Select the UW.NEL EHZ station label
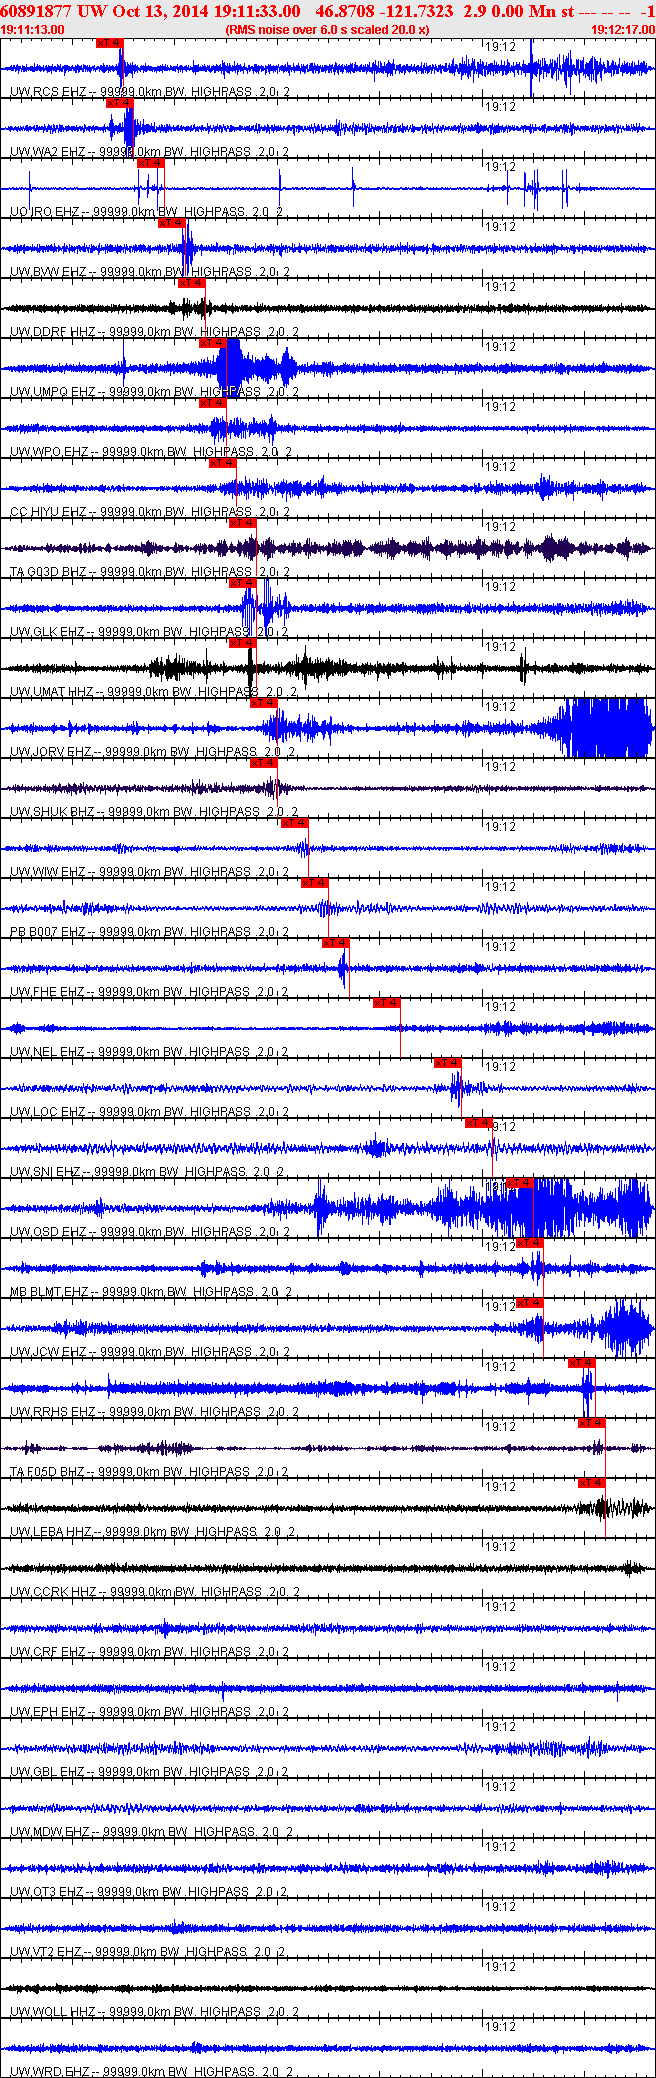656x2078 pixels. click(x=48, y=1052)
